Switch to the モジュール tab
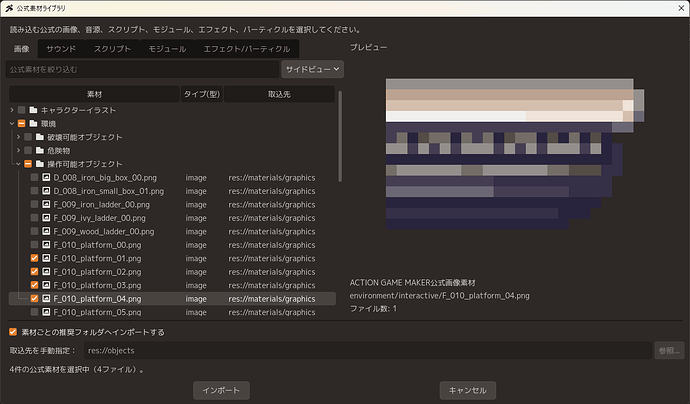This screenshot has width=690, height=404. coord(167,49)
